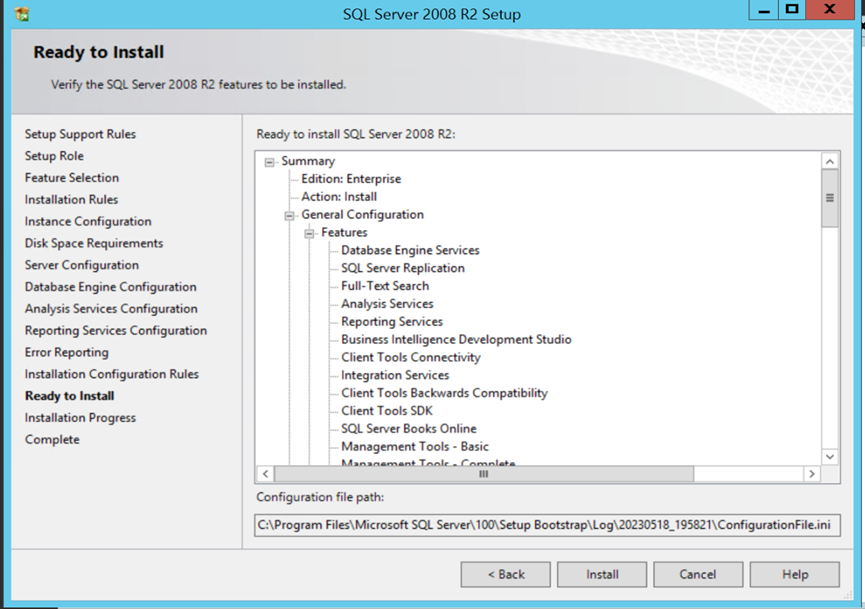Select Database Engine Services in the tree
This screenshot has height=609, width=865.
click(x=410, y=250)
